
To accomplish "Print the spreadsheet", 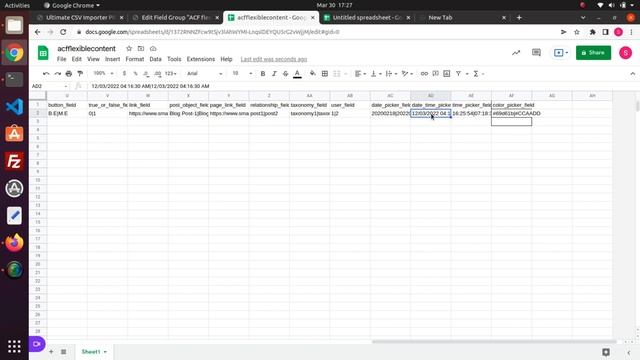I will (x=69, y=73).
